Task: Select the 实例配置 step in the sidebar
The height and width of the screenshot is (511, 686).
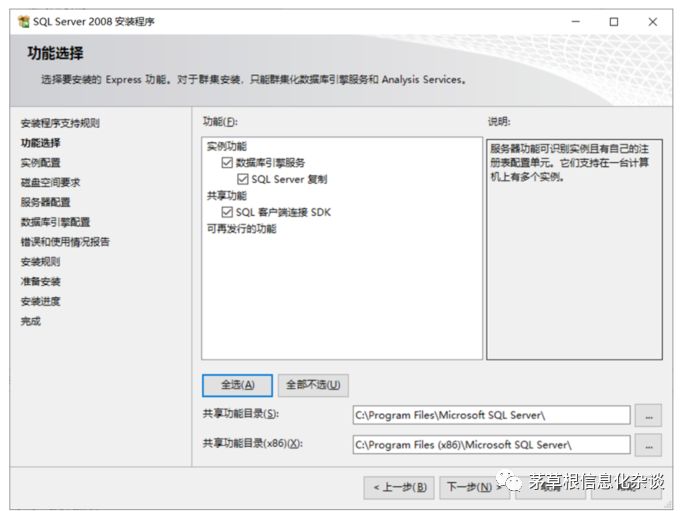Action: point(41,163)
